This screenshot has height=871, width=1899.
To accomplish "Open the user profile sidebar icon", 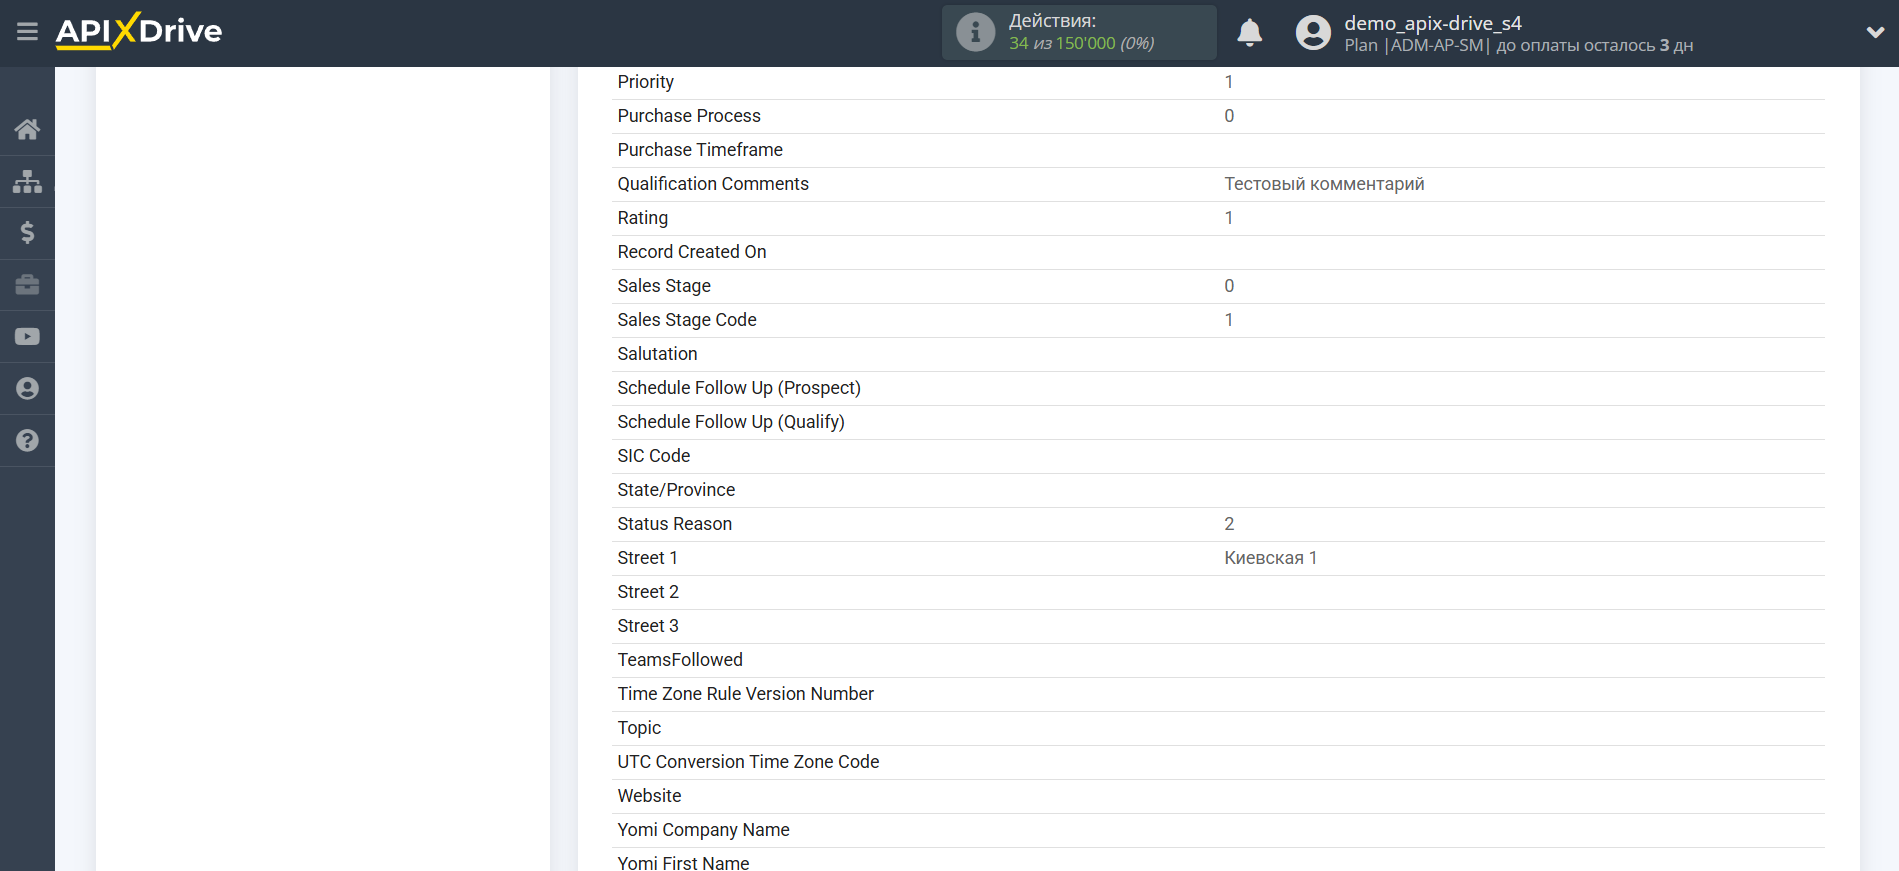I will [27, 389].
